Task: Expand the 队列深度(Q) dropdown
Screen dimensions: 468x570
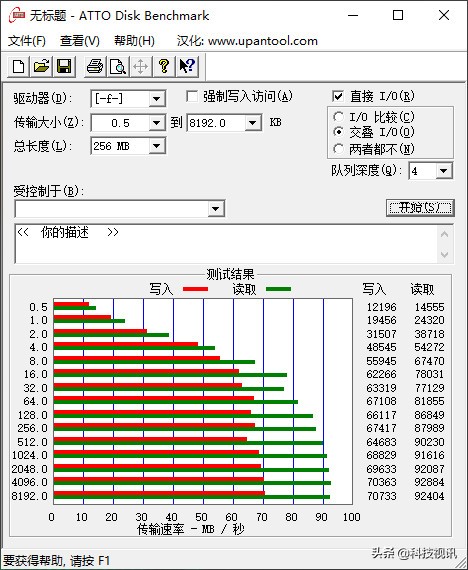Action: coord(444,171)
